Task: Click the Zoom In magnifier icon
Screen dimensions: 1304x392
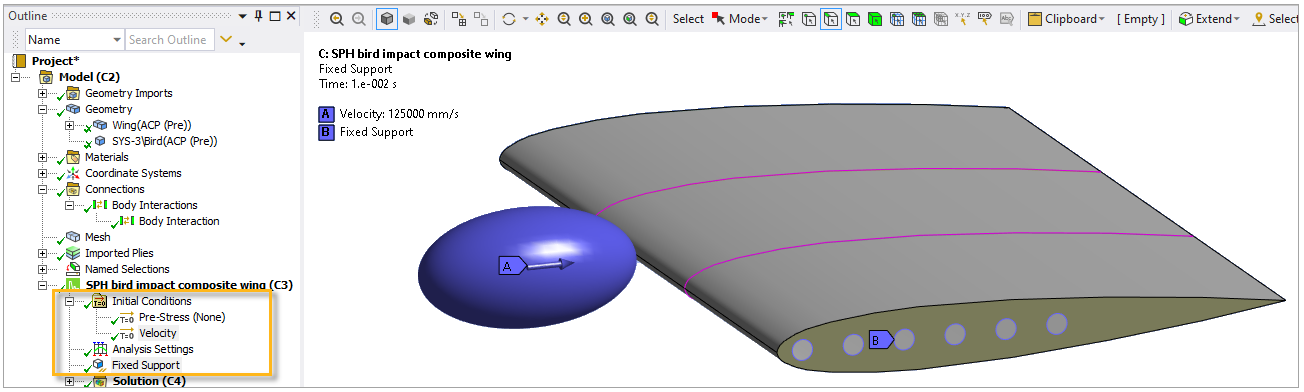Action: tap(337, 19)
